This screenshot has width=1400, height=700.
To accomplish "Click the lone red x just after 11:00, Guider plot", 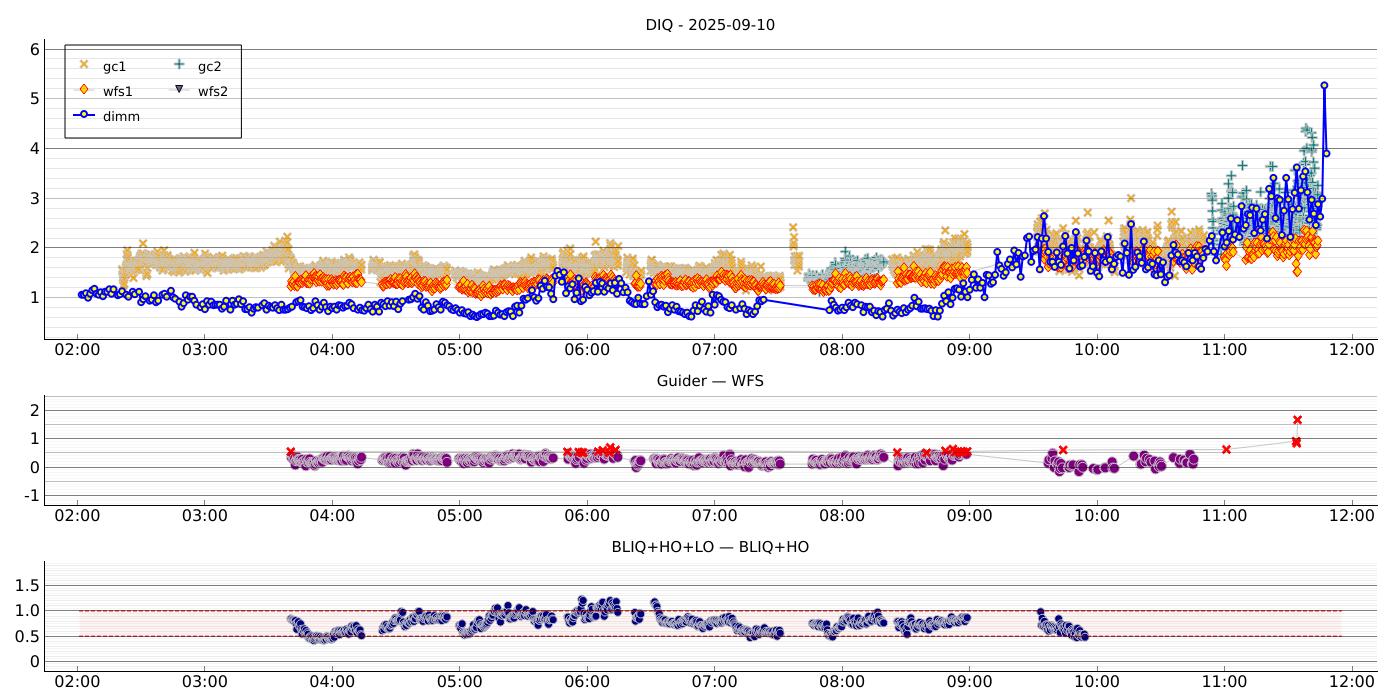I will coord(1226,449).
